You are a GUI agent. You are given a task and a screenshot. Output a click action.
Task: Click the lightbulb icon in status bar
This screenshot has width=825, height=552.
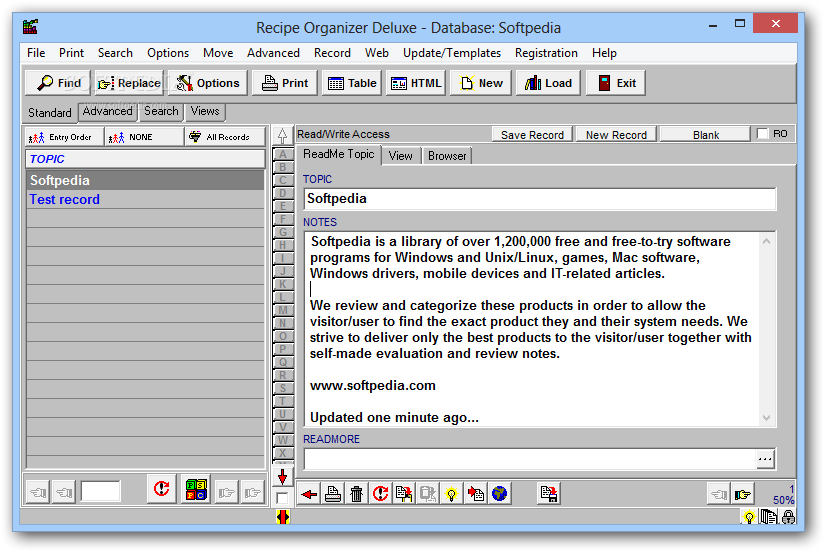[x=749, y=517]
